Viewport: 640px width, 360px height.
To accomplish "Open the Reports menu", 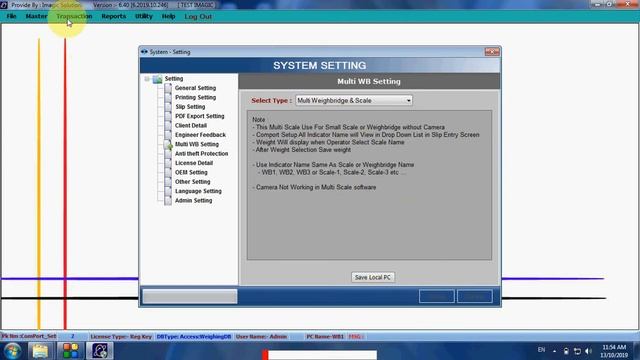I will (113, 16).
